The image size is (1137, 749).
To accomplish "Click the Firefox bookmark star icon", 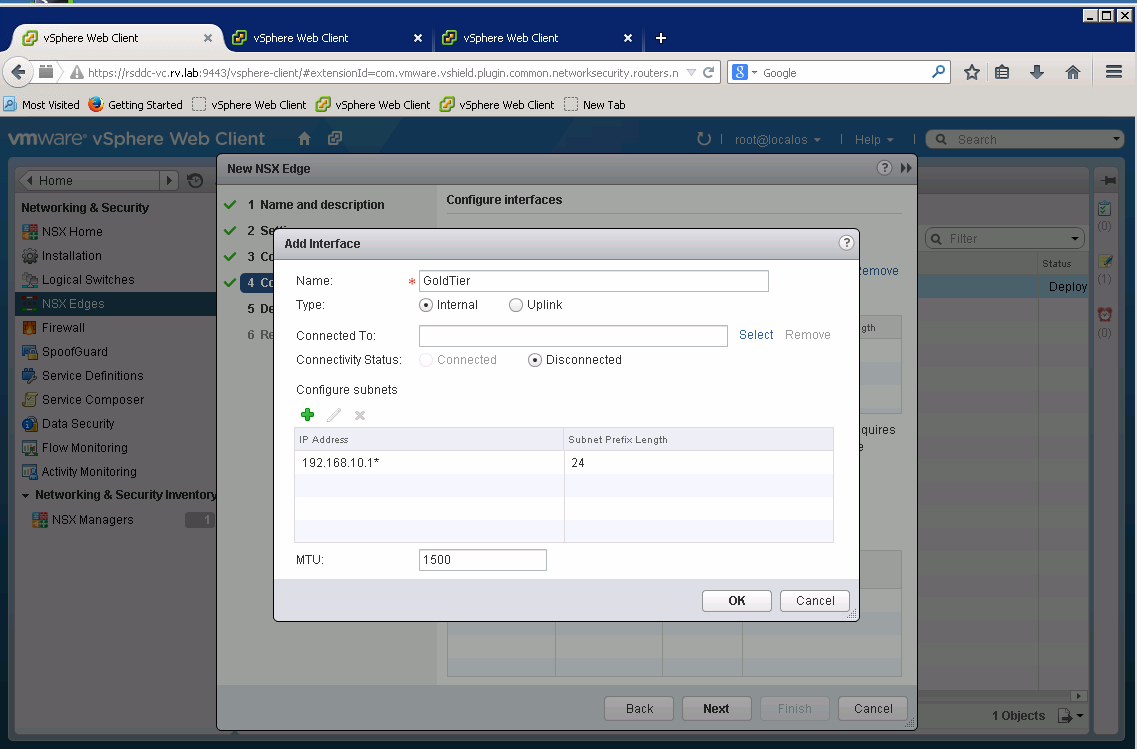I will coord(971,72).
